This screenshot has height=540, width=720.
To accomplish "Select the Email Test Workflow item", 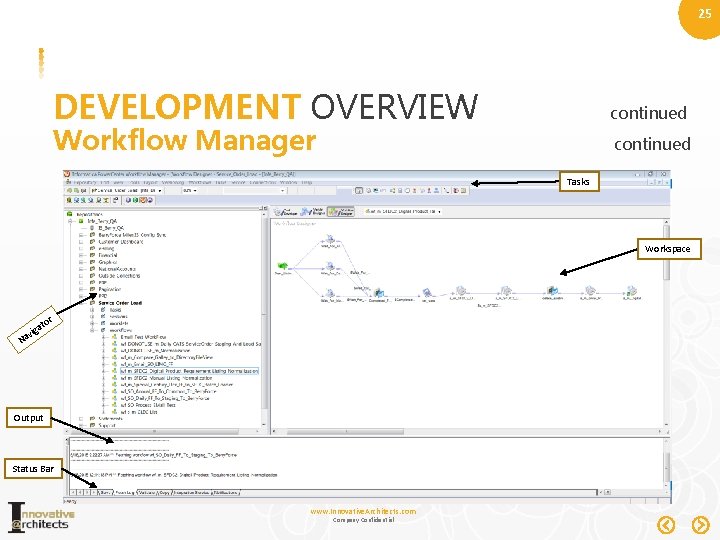I will click(143, 337).
